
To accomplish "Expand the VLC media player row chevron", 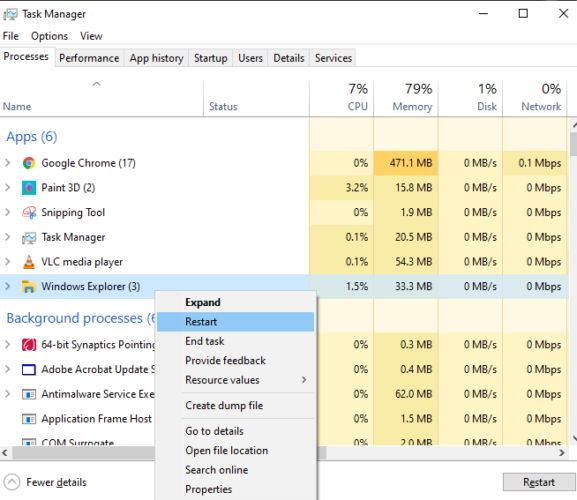I will pyautogui.click(x=8, y=261).
